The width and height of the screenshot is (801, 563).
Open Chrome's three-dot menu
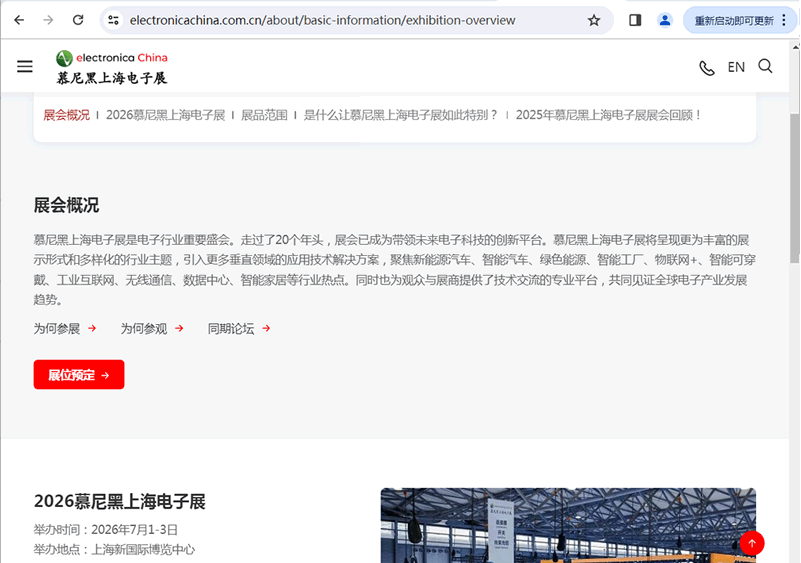pos(784,20)
